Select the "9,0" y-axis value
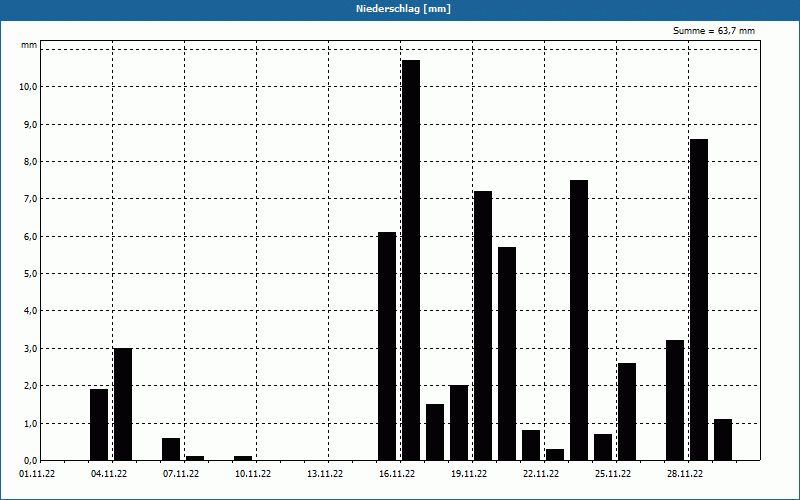800x500 pixels. [x=30, y=124]
